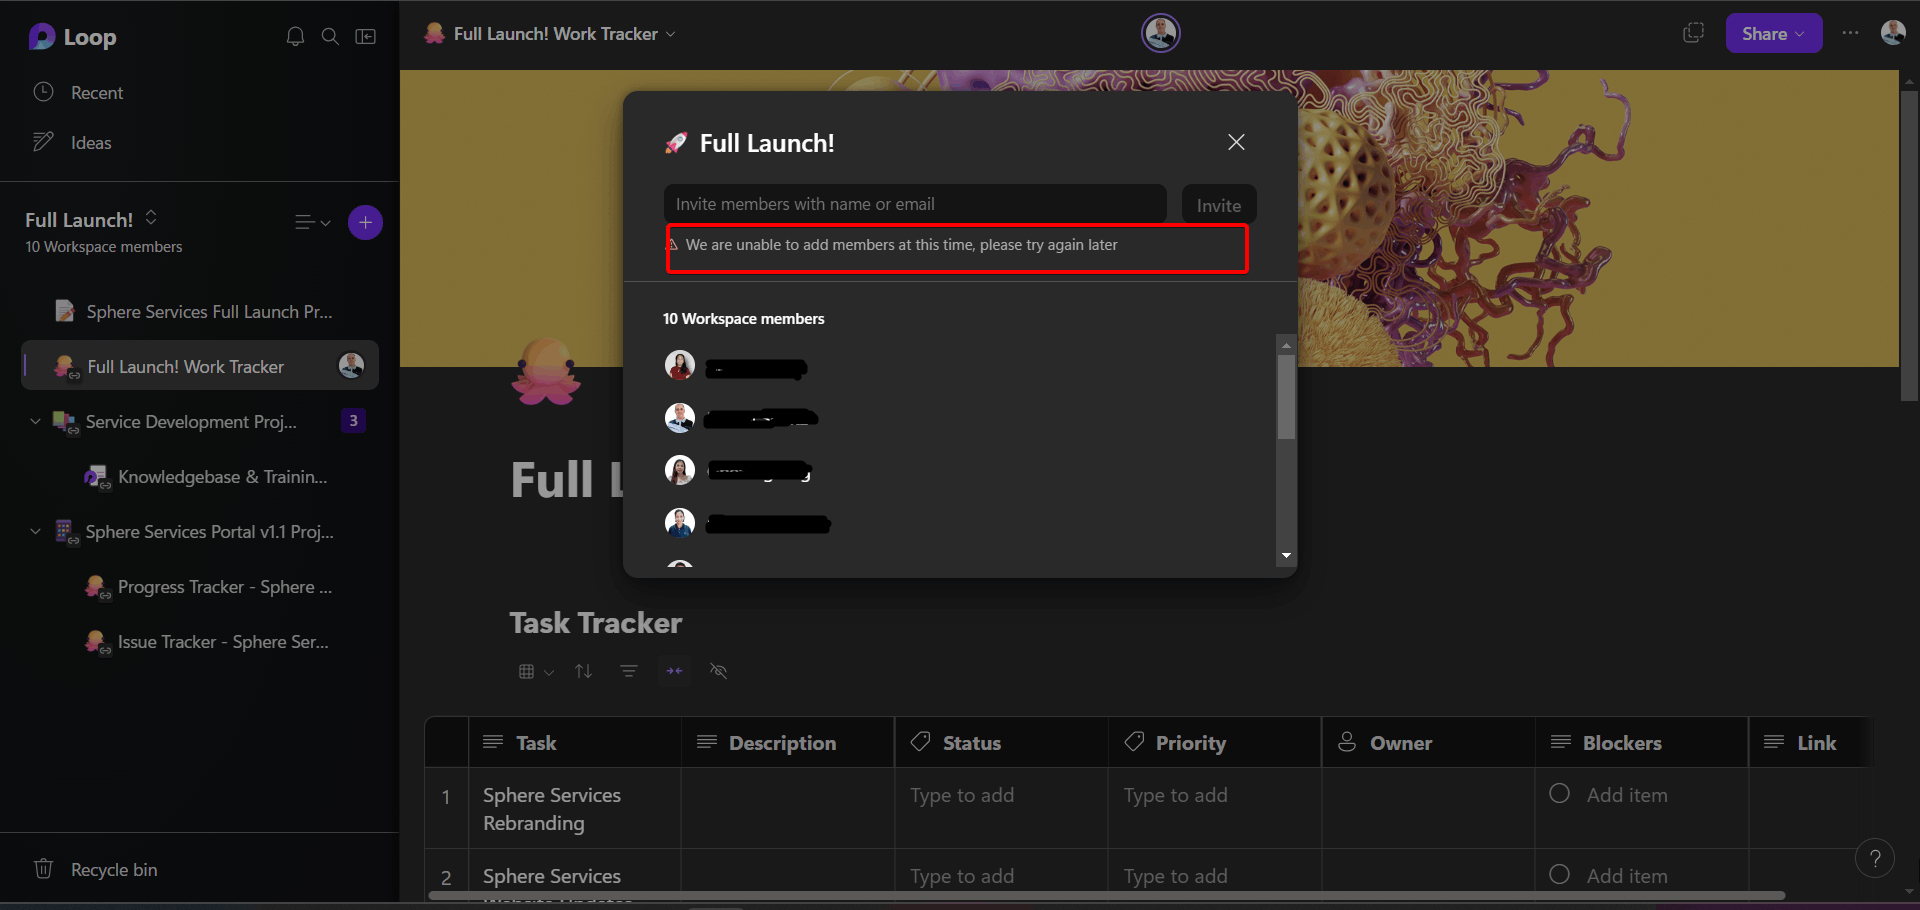Toggle the column fit-width icon in Task Tracker
1920x910 pixels.
point(674,671)
